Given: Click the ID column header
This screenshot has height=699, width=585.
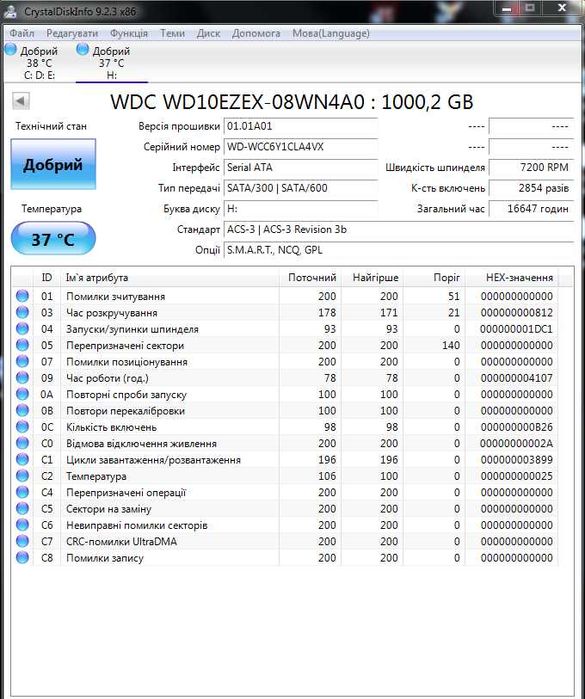Looking at the screenshot, I should pyautogui.click(x=47, y=277).
